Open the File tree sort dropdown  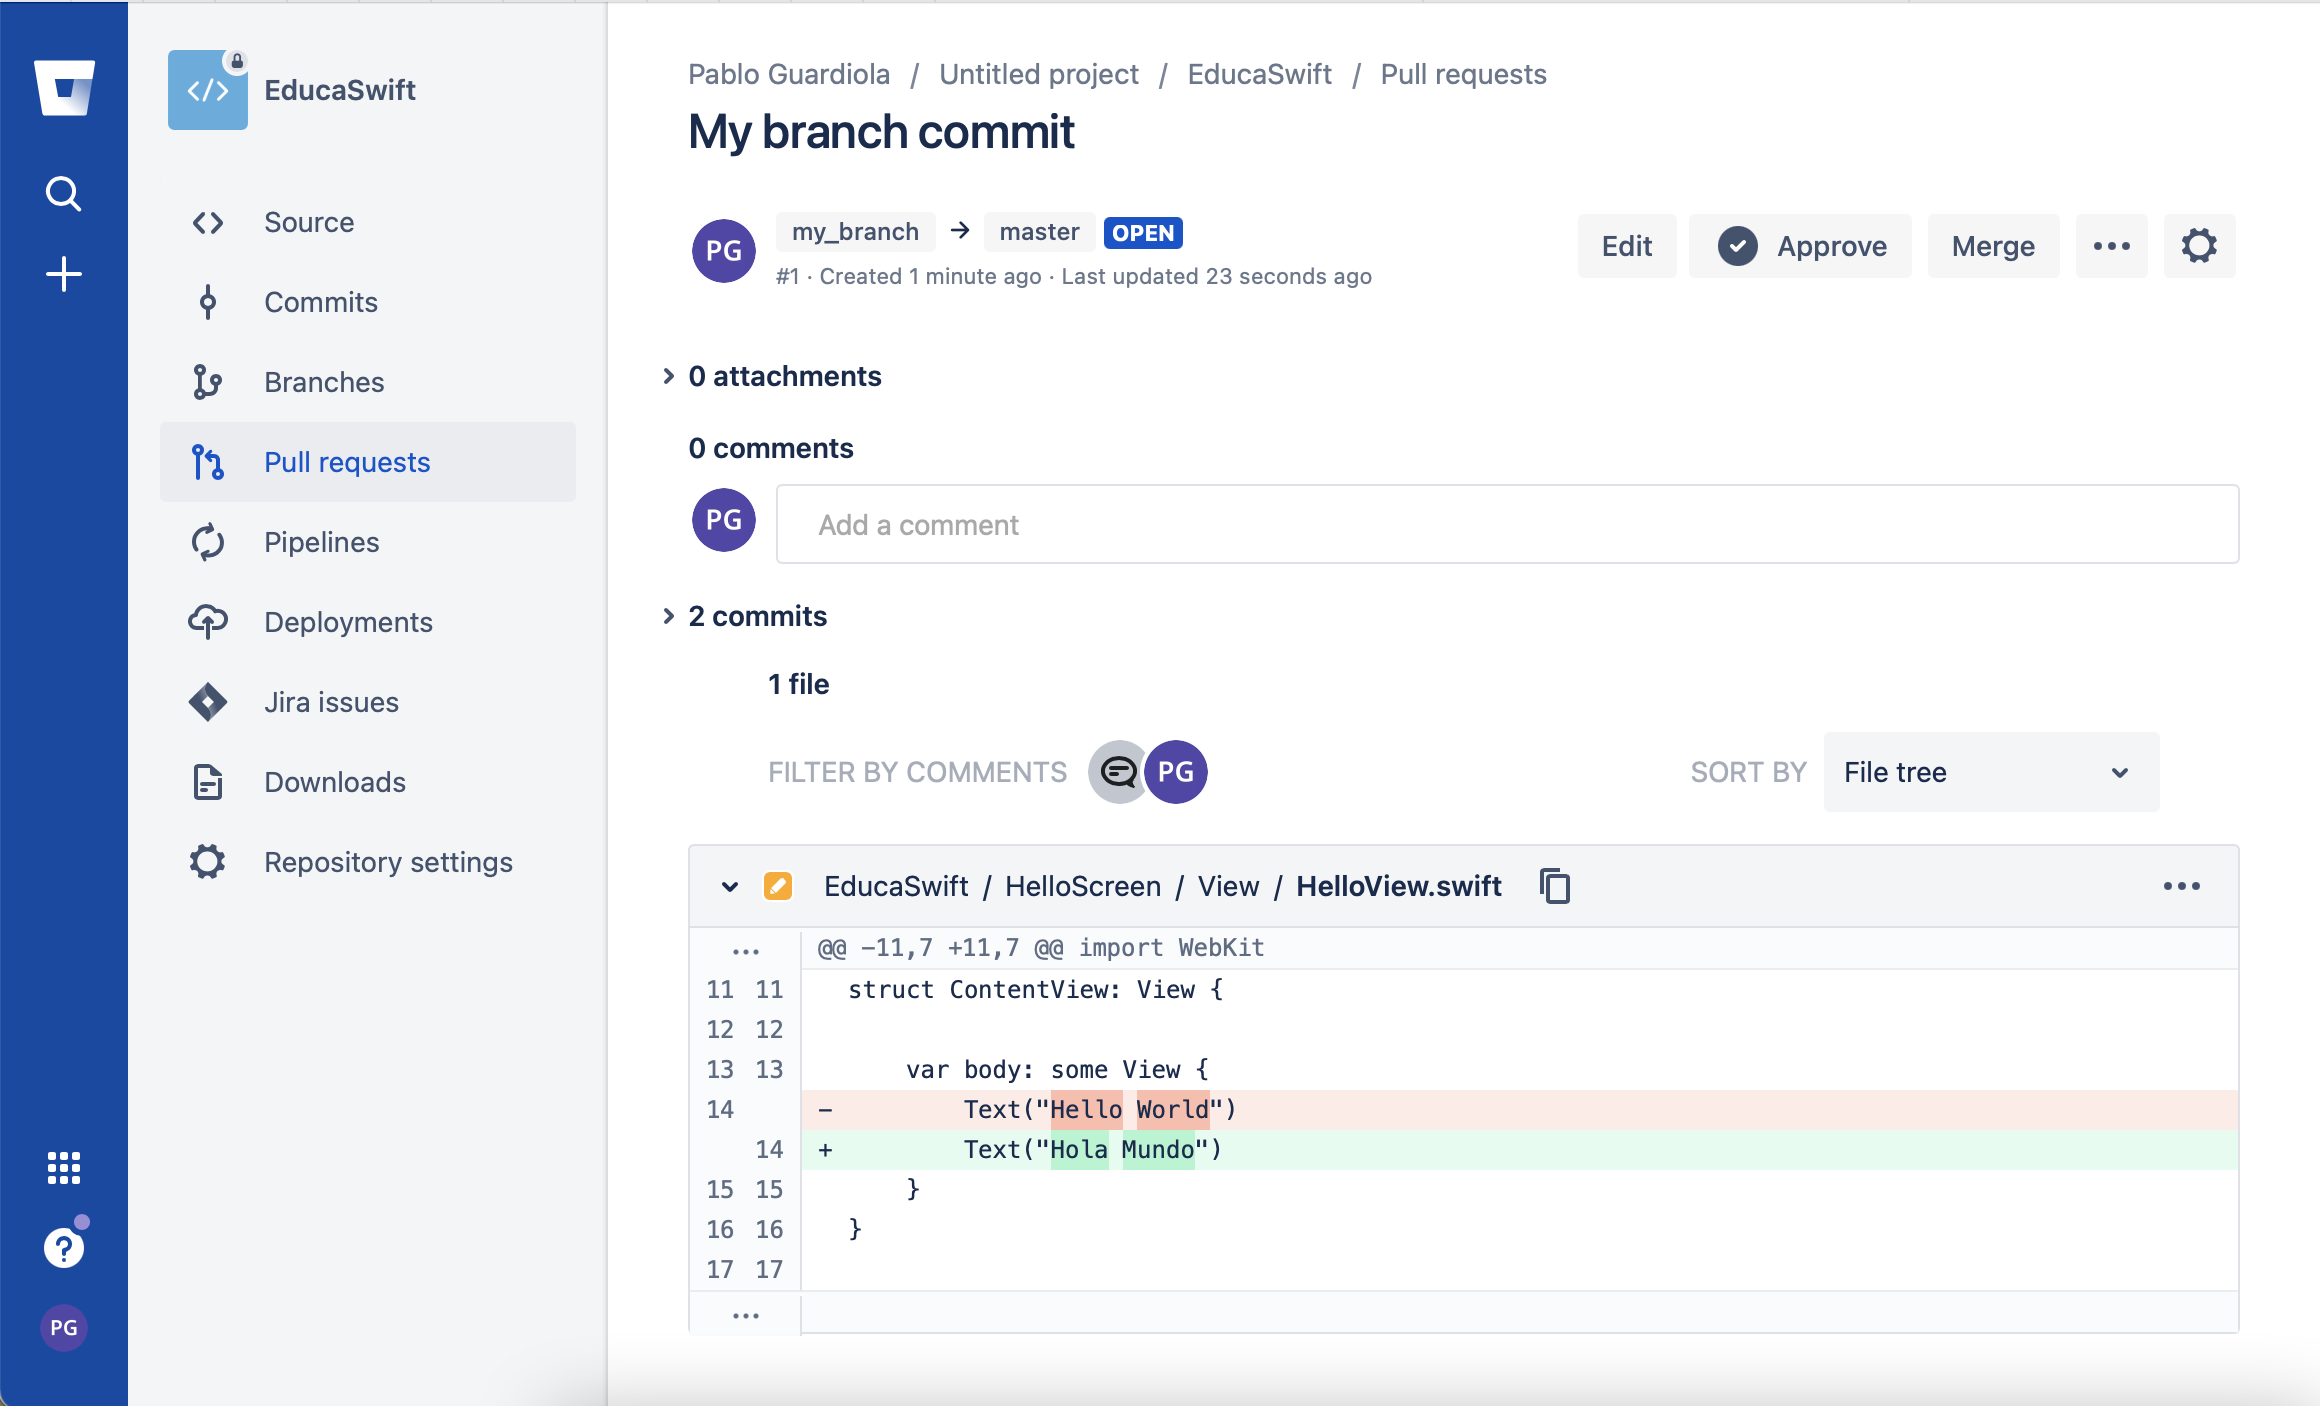coord(1991,772)
